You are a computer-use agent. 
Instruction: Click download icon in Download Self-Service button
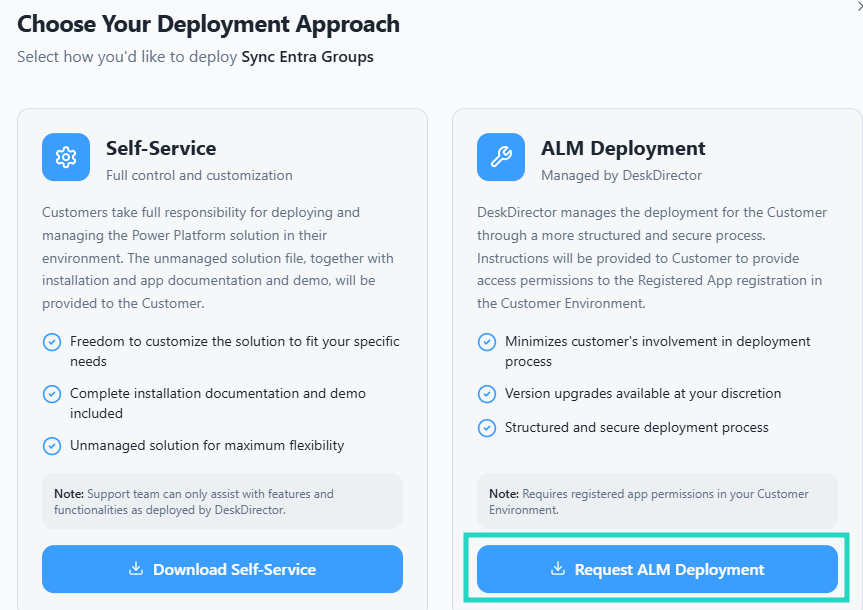[136, 568]
